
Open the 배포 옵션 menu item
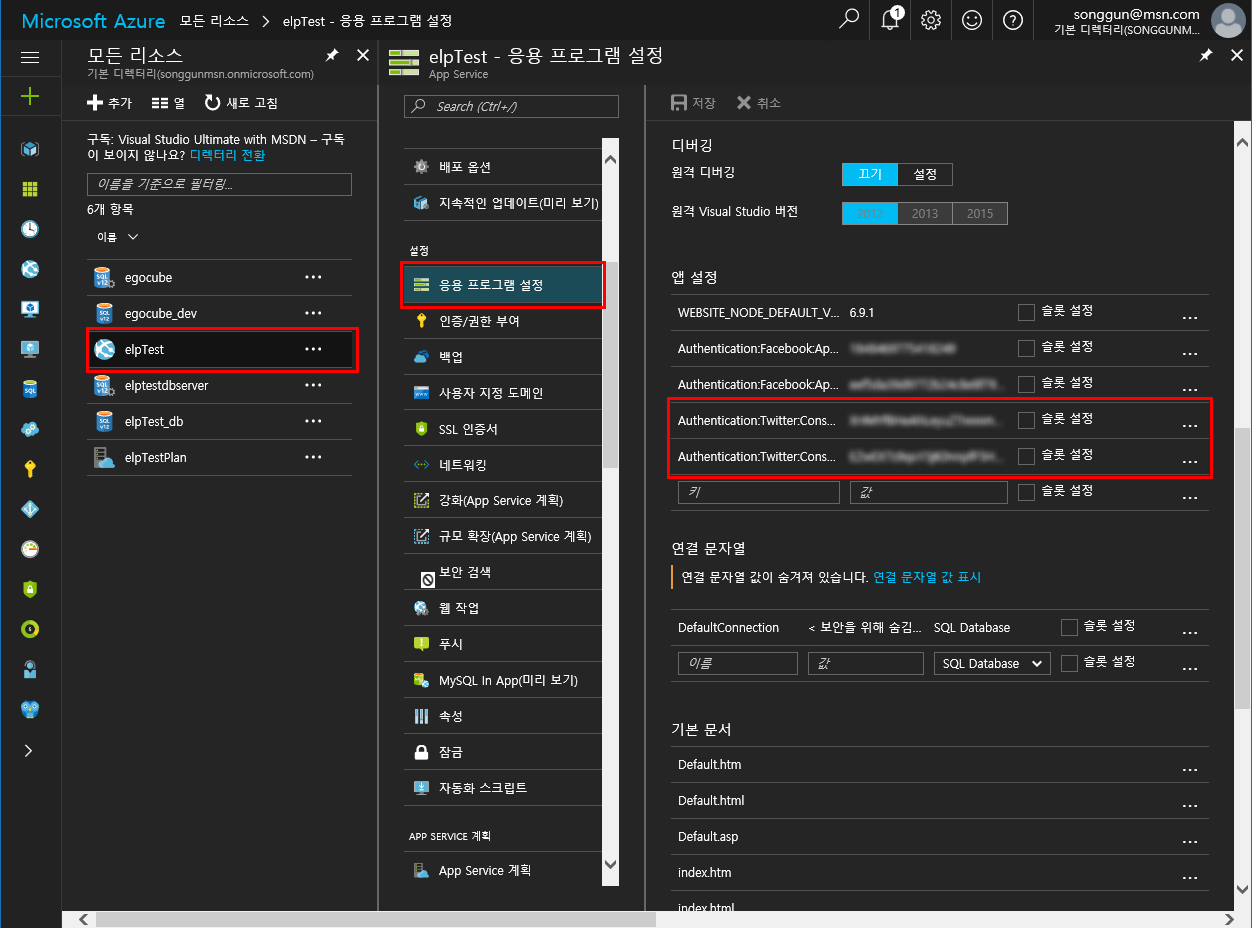[503, 167]
